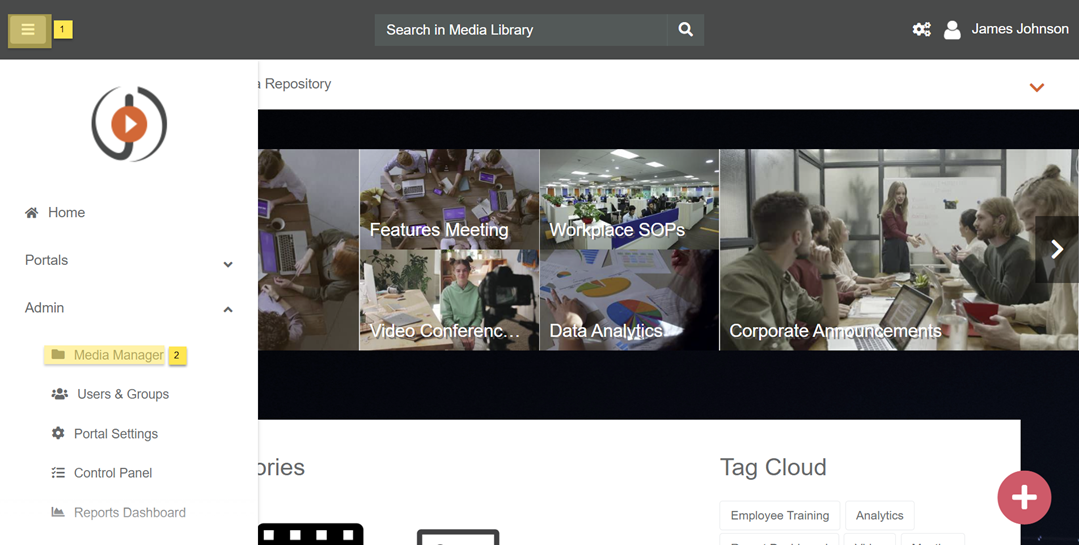This screenshot has height=545, width=1079.
Task: Advance carousel with the right arrow
Action: coord(1056,249)
